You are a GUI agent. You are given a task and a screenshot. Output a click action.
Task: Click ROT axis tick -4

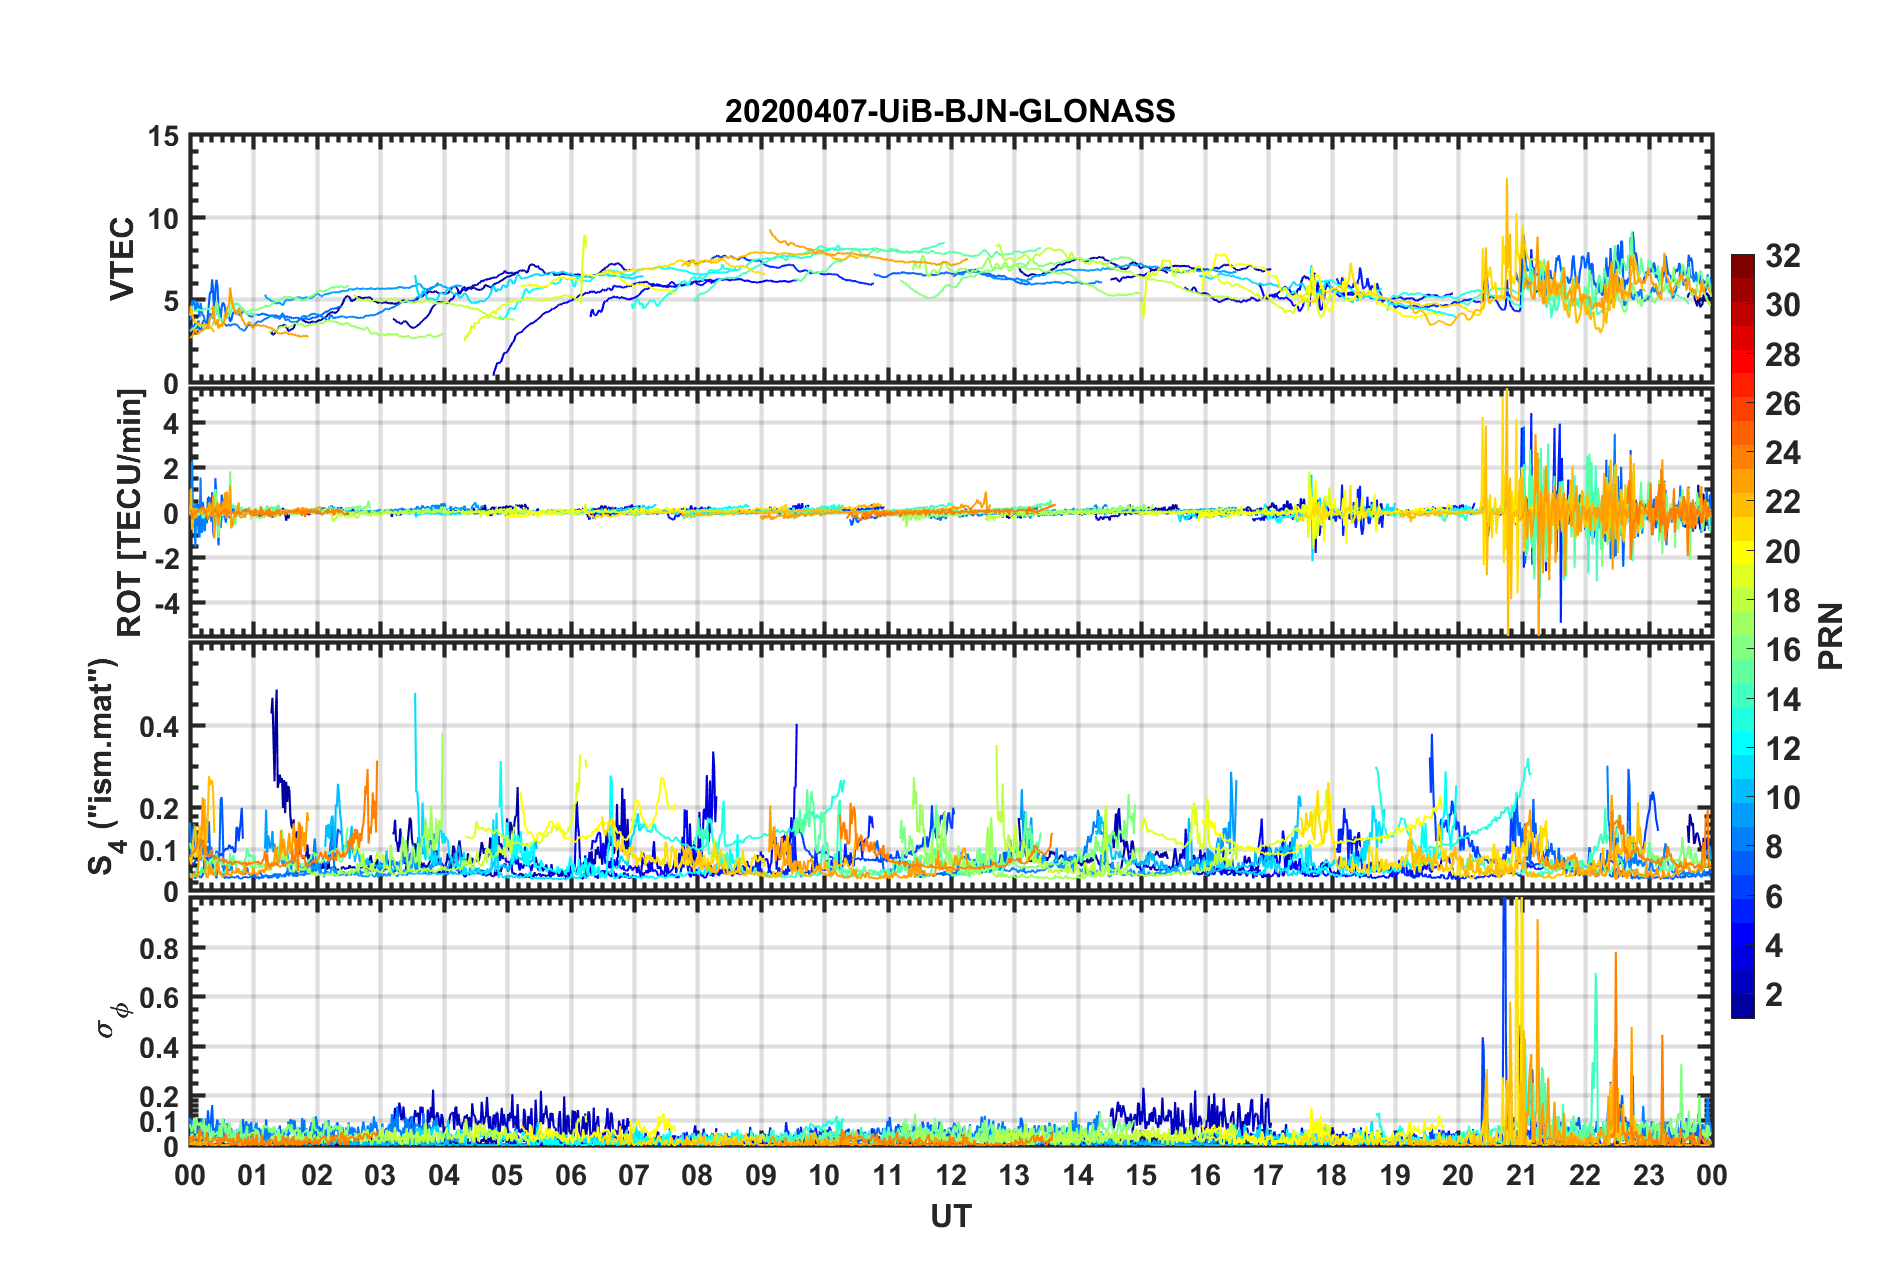point(167,603)
